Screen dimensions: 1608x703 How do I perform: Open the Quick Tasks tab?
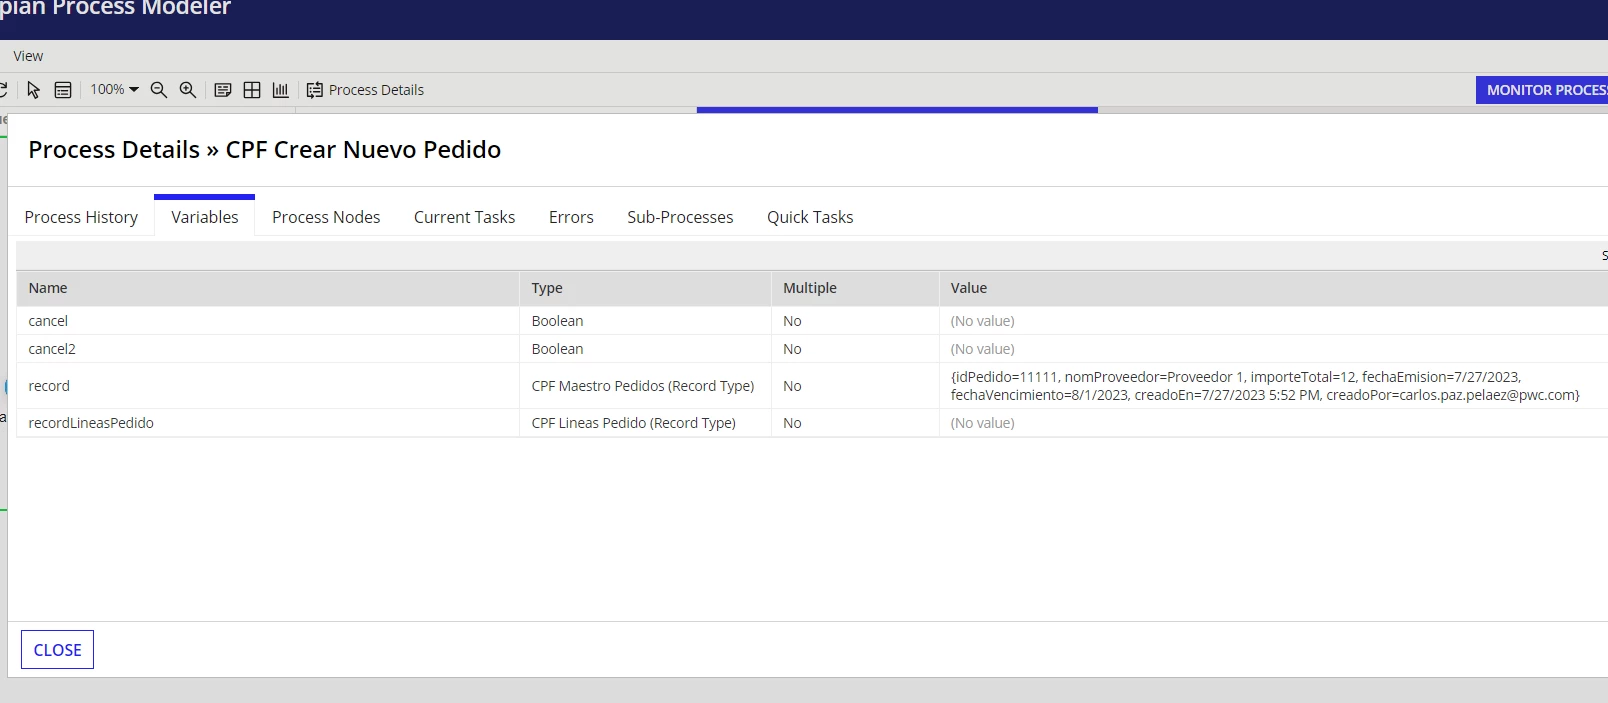pyautogui.click(x=810, y=217)
